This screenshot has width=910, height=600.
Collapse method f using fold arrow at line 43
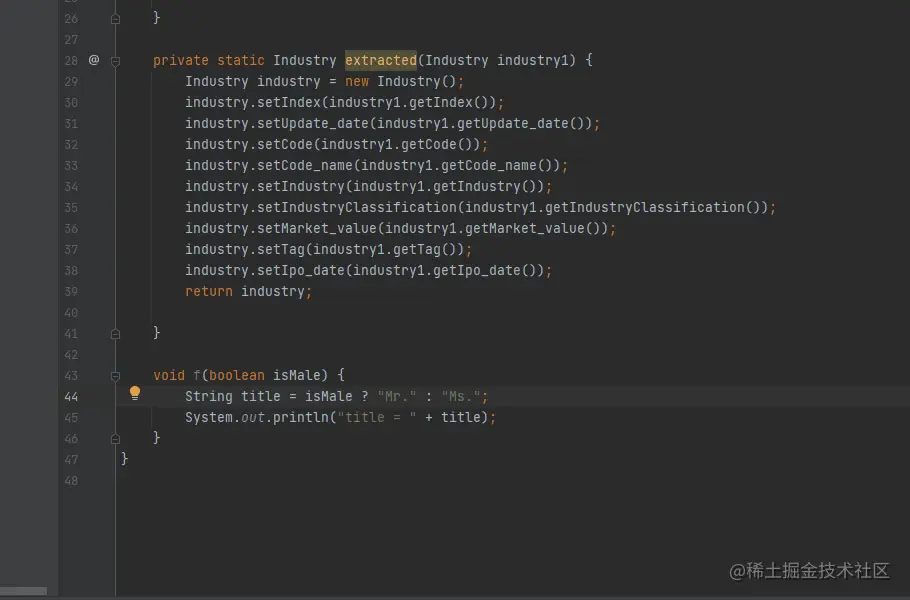point(114,375)
